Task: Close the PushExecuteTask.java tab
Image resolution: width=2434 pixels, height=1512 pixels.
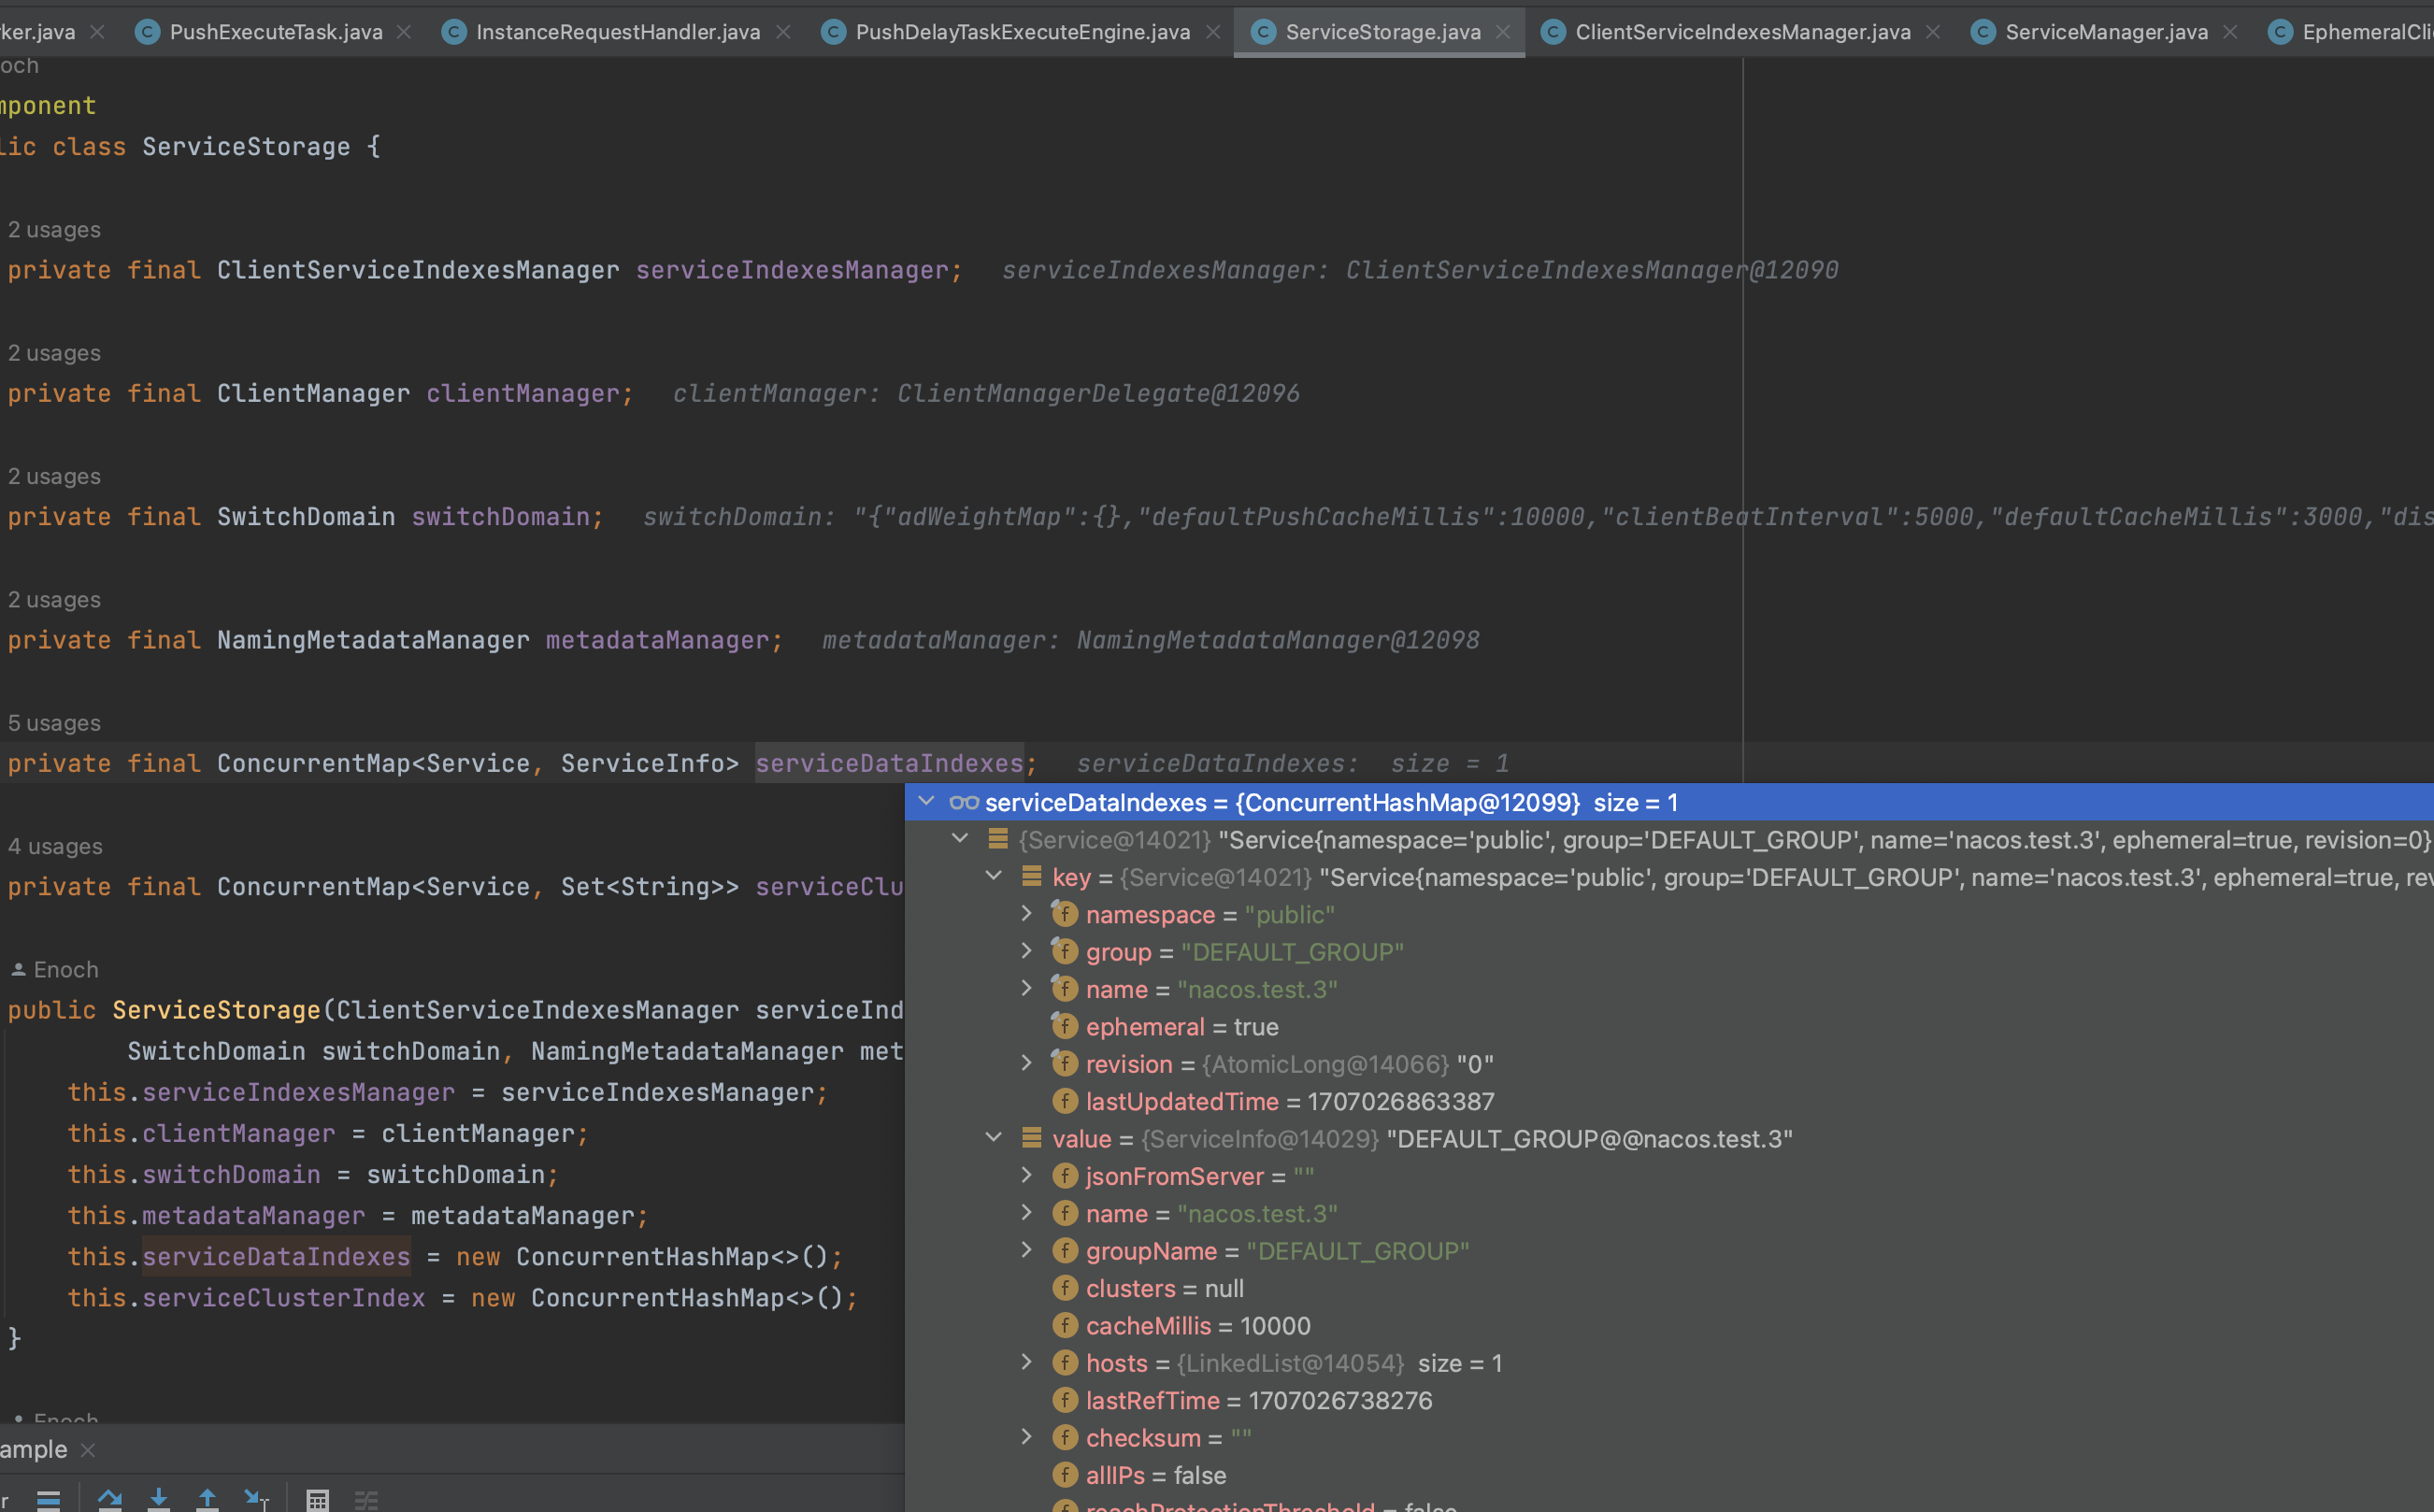Action: click(404, 32)
